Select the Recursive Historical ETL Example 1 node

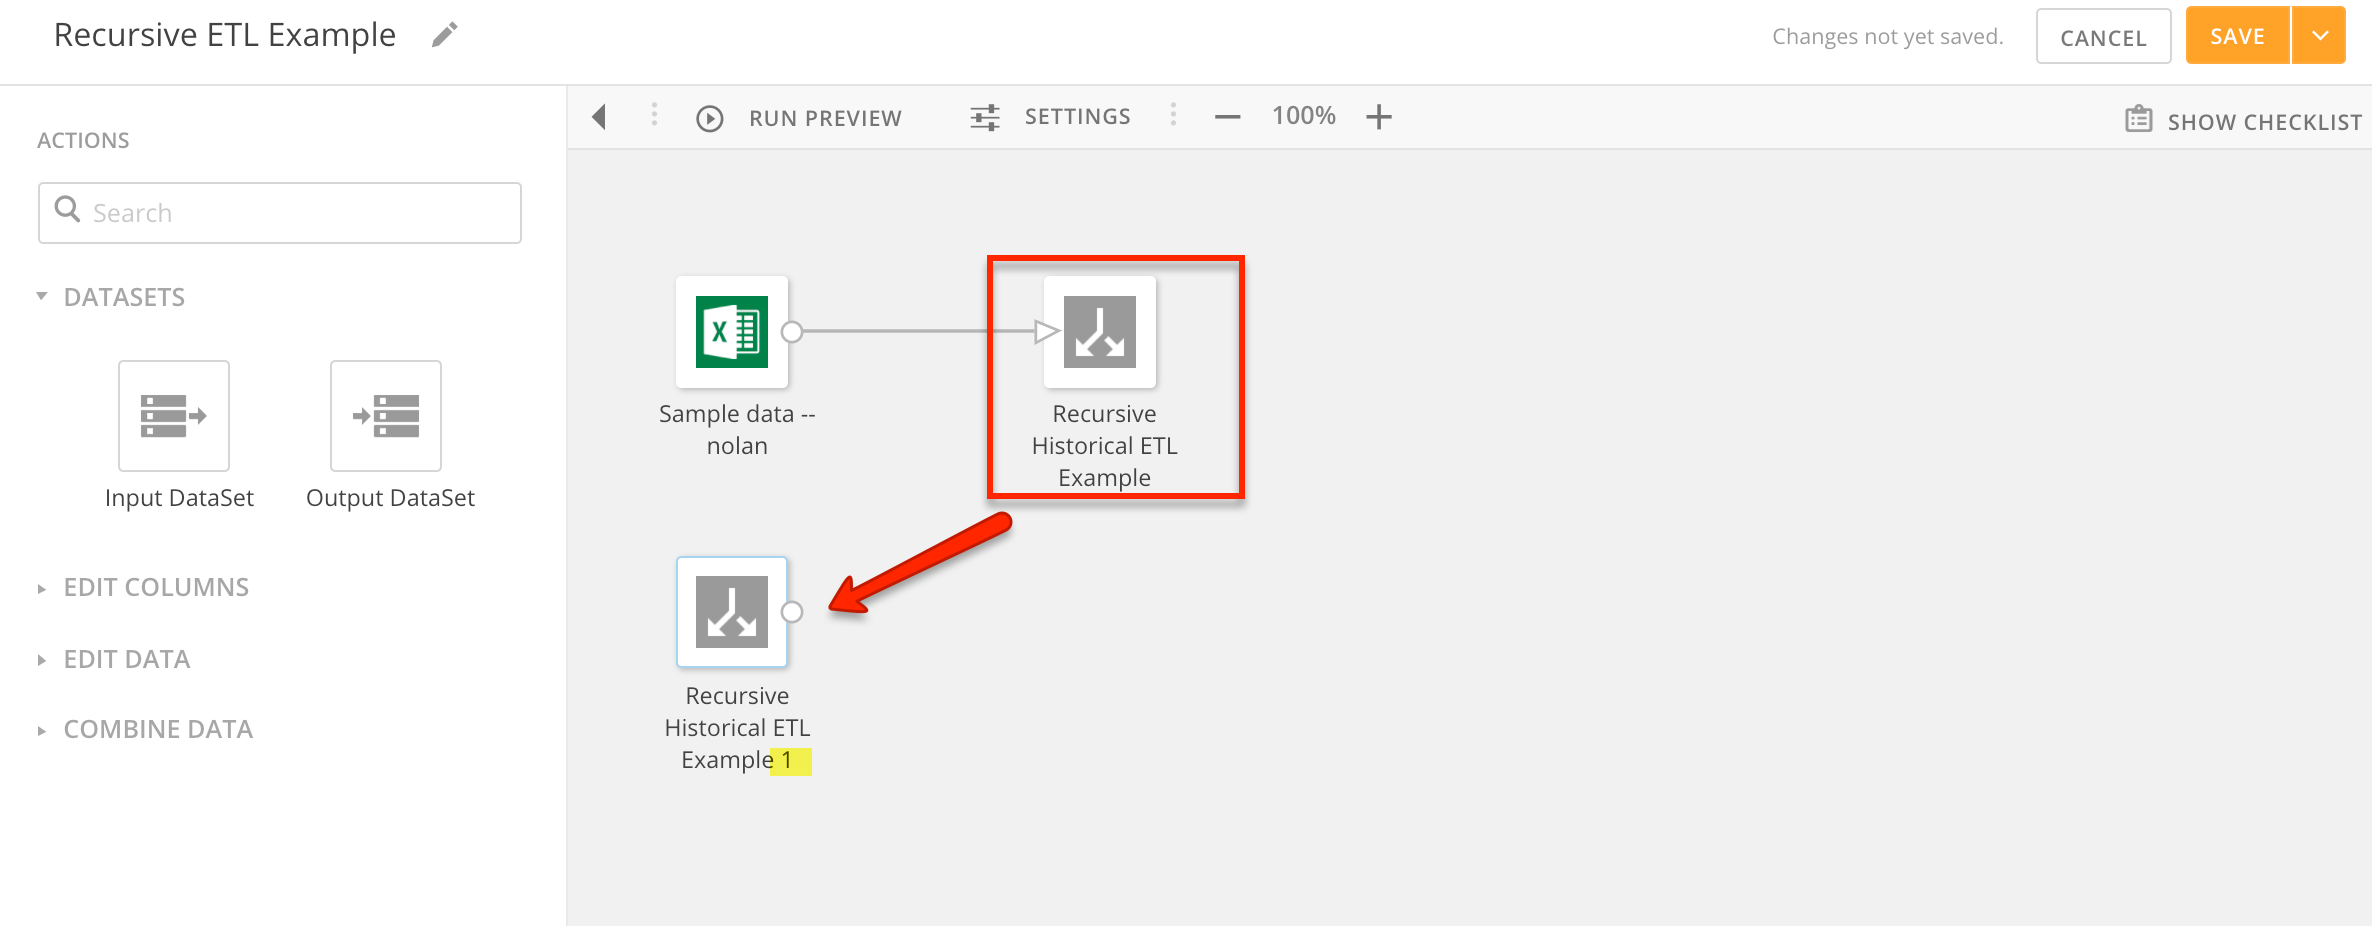[x=732, y=611]
